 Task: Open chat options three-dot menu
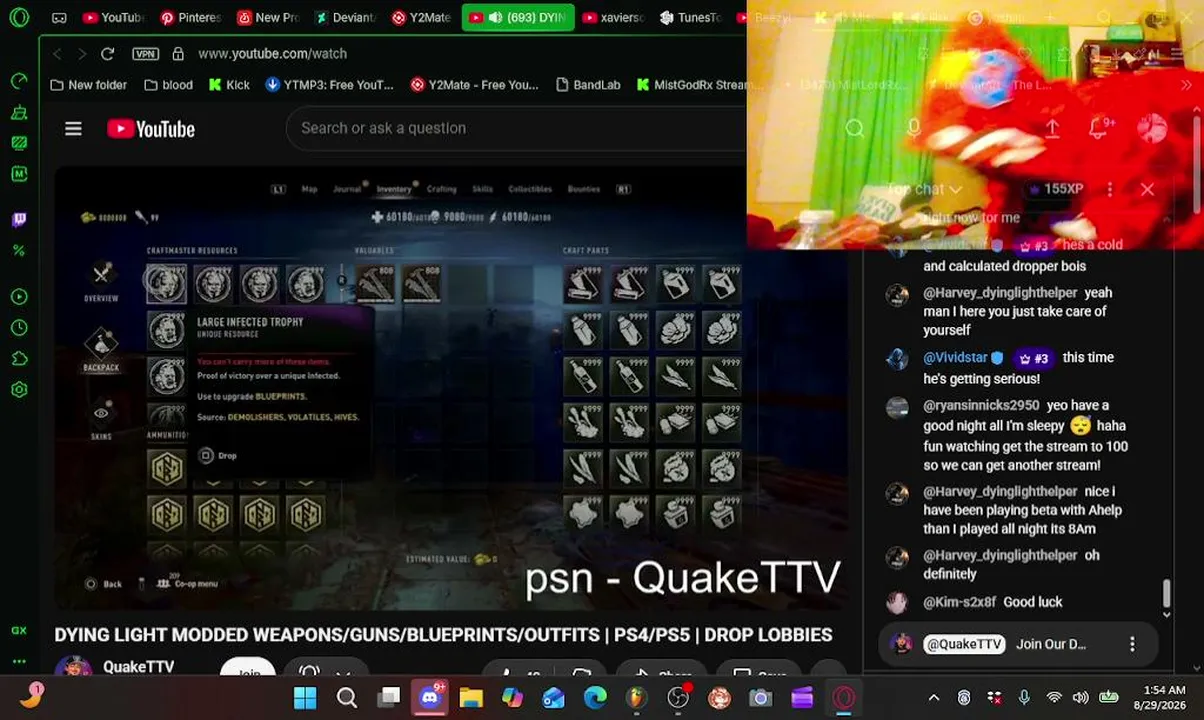[x=1110, y=189]
